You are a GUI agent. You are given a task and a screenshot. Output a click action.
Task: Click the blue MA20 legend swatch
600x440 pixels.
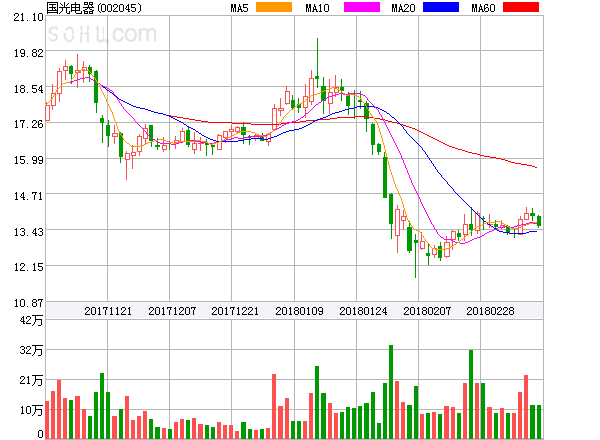[x=441, y=7]
